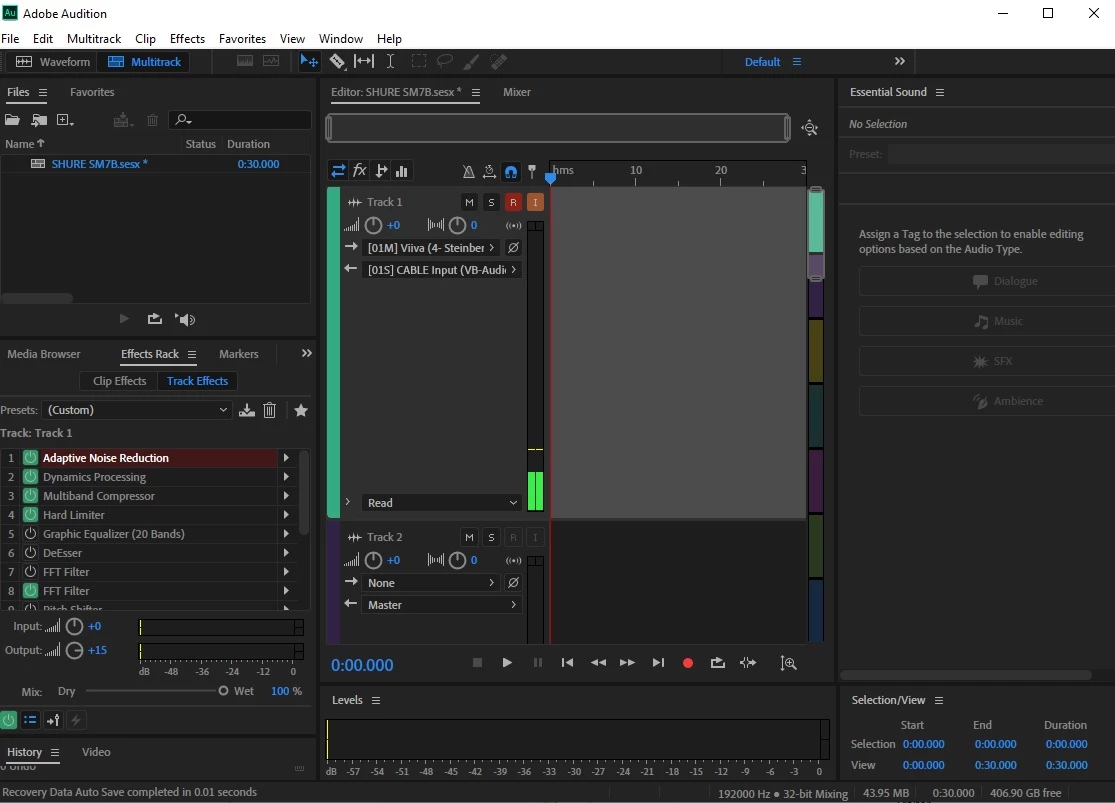Click the red Record button

[x=688, y=663]
